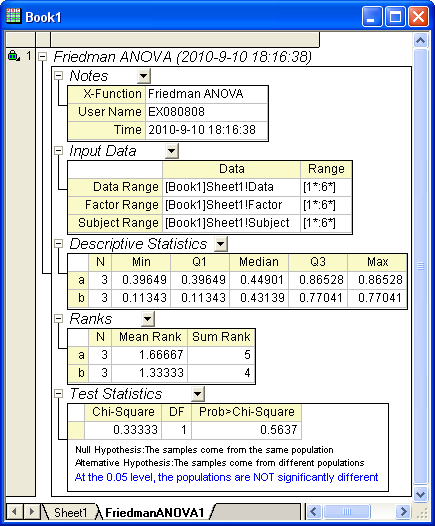Select the [Book1]Sheet1!Factor cell
435x526 pixels.
[231, 205]
